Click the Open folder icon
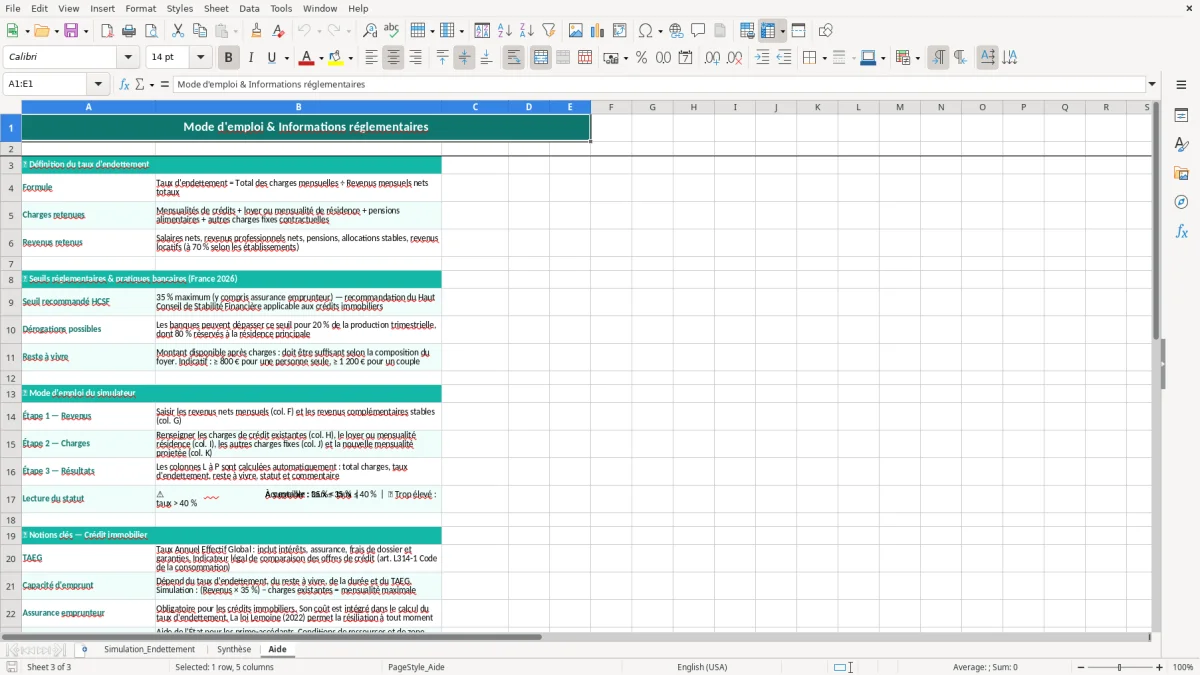1200x675 pixels. click(40, 31)
